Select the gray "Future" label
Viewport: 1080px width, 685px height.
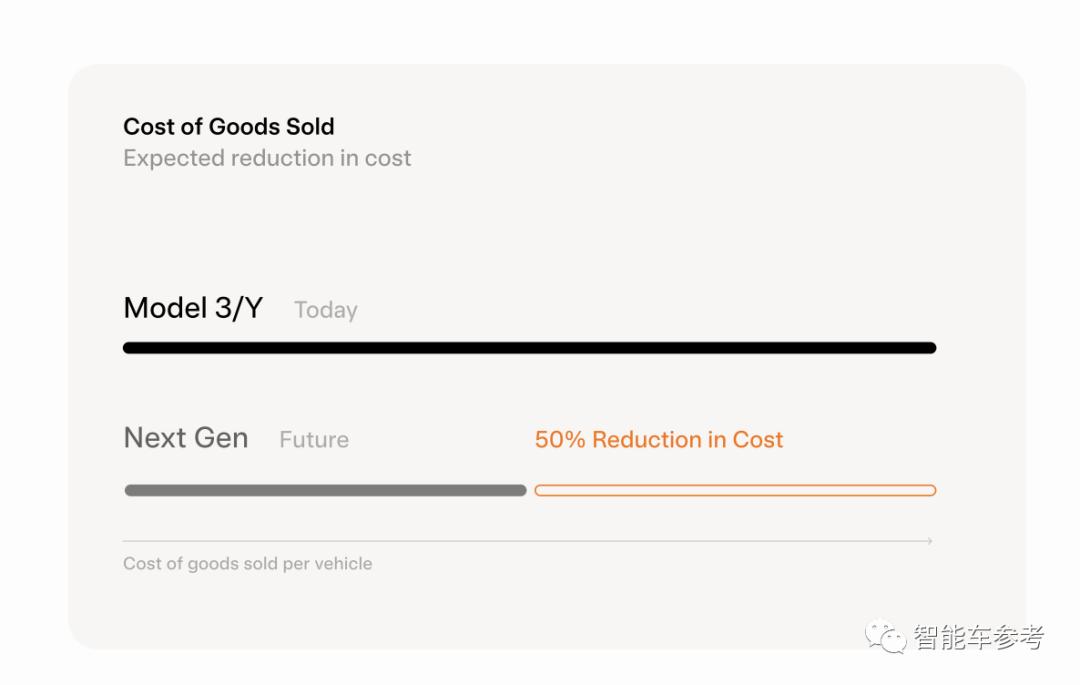(314, 440)
